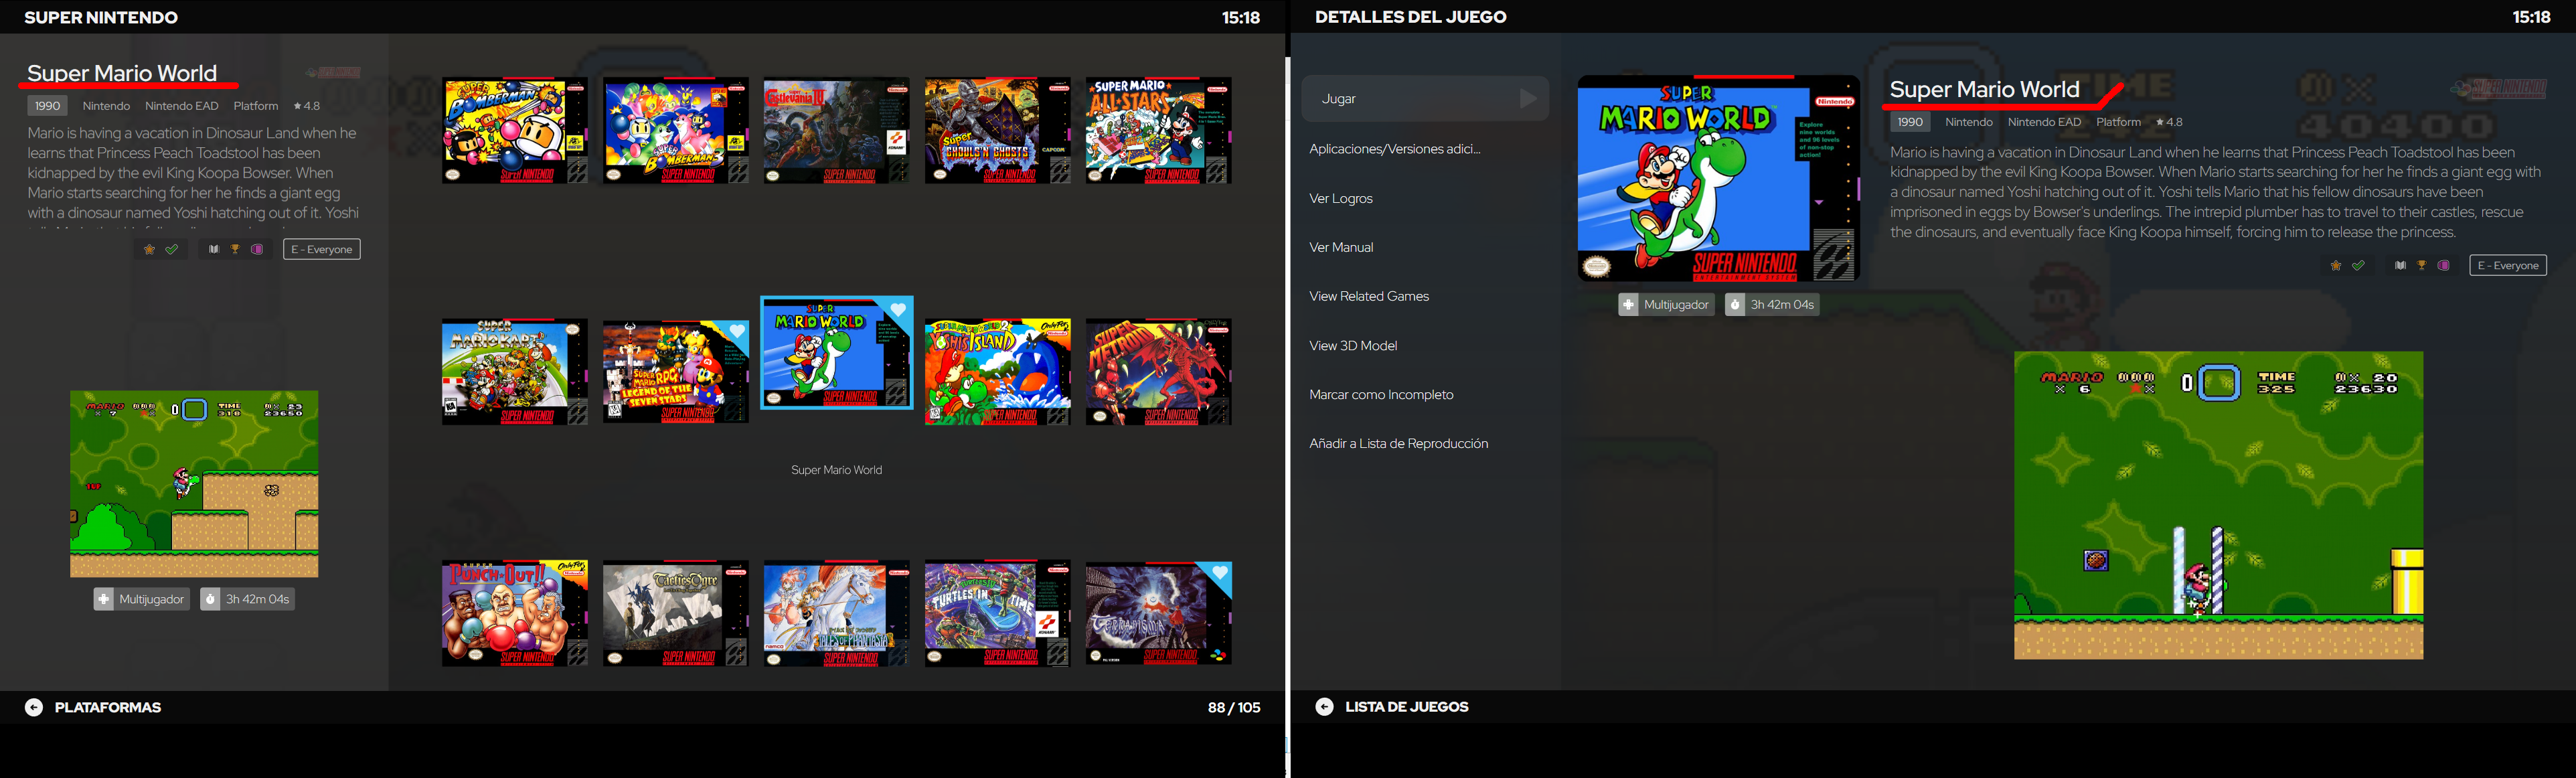Select the Tales of Phantasia cover
Image resolution: width=2576 pixels, height=778 pixels.
[837, 613]
